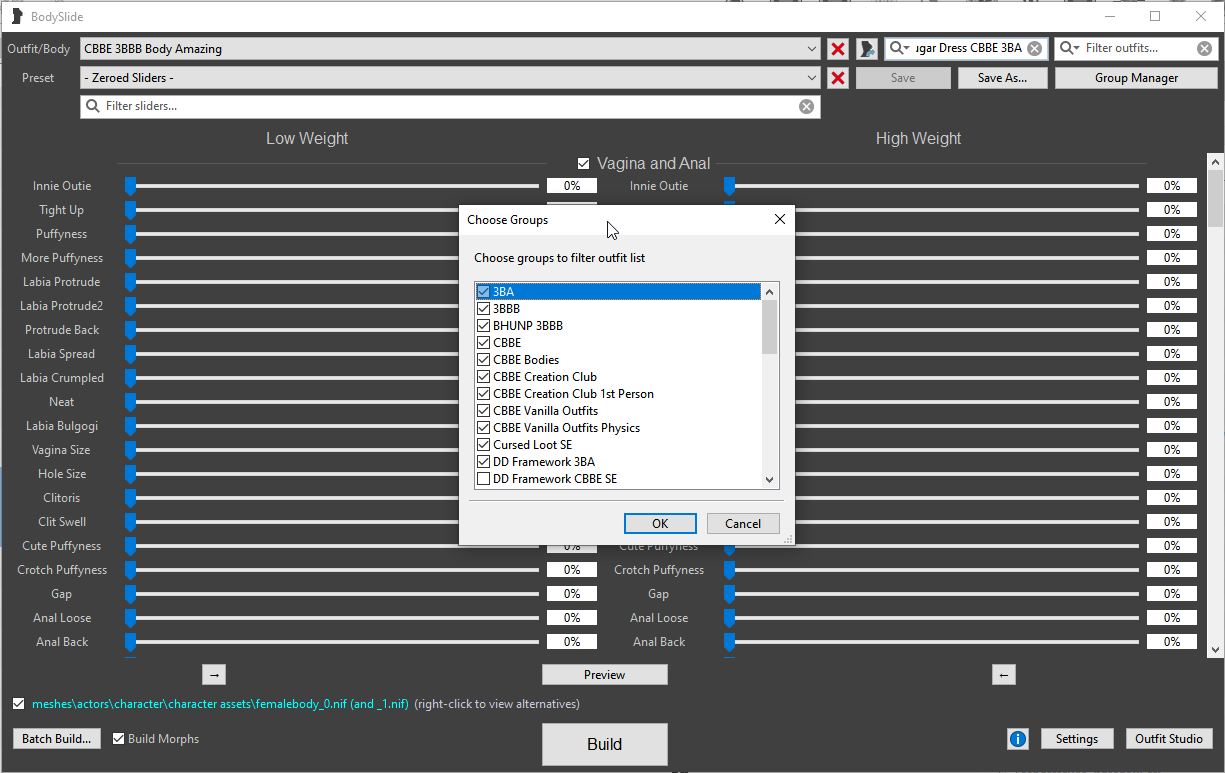The height and width of the screenshot is (773, 1225).
Task: Click the Filter sliders input field
Action: pos(450,106)
